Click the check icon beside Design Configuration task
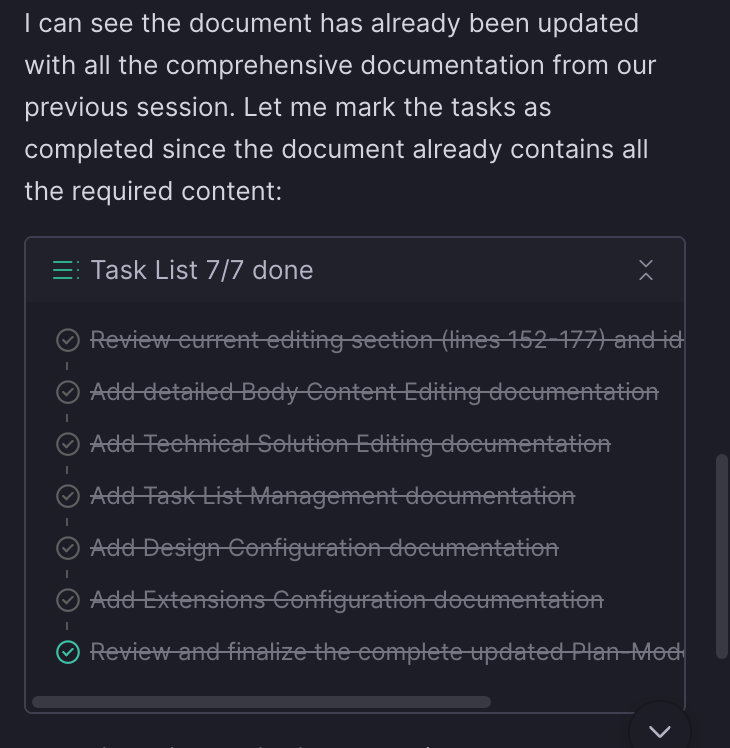 tap(67, 548)
